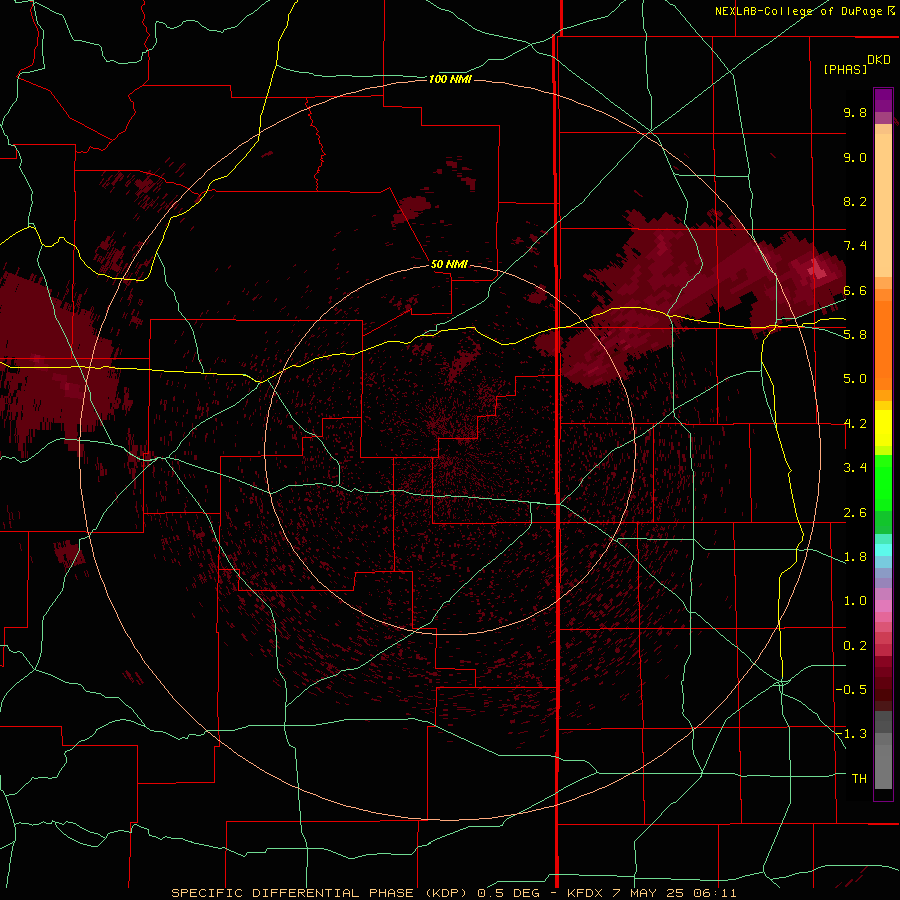
Task: Click the 7.4 scale value
Action: tap(855, 246)
